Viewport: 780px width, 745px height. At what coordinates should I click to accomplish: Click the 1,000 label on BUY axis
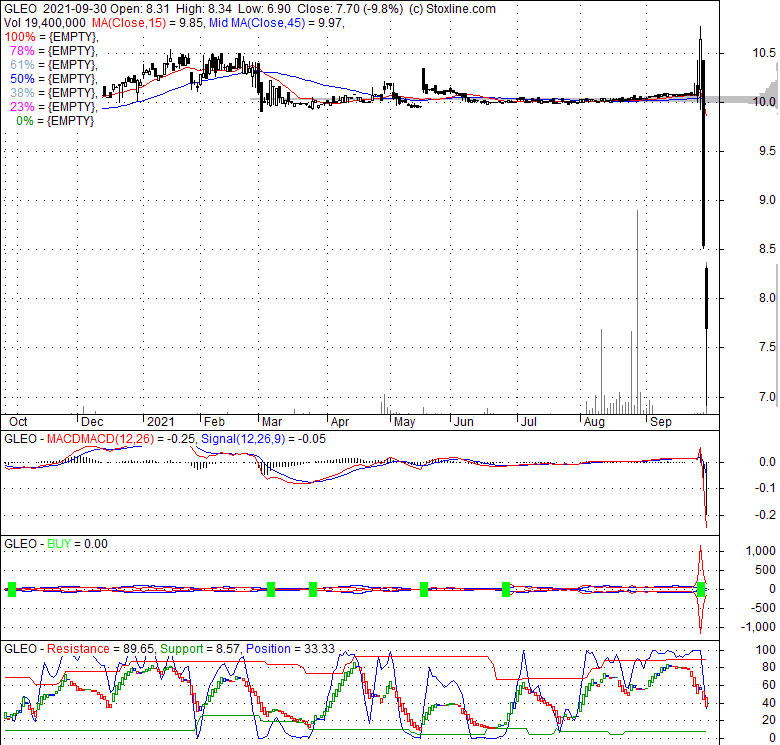761,551
